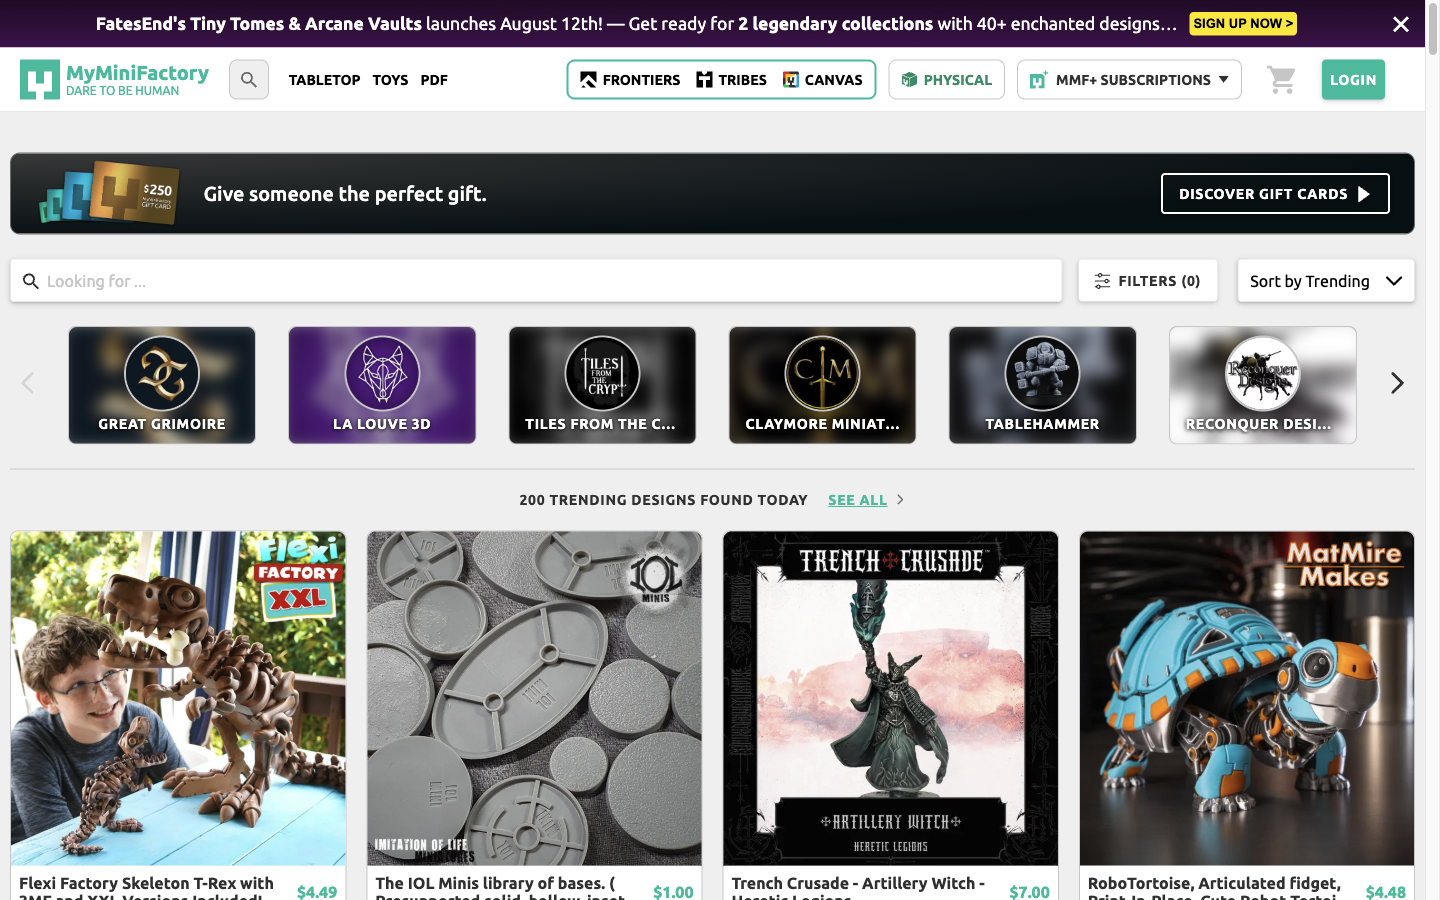Open Canvas section
Viewport: 1440px width, 900px height.
[823, 80]
